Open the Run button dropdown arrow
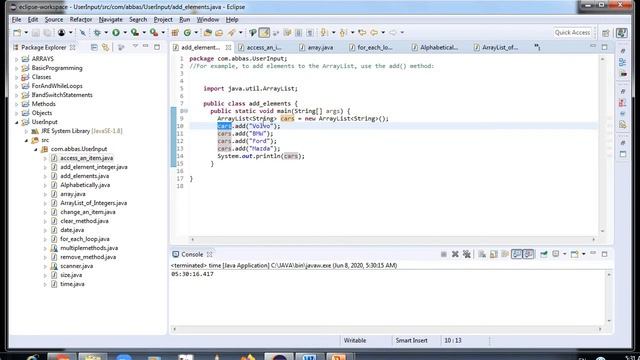The width and height of the screenshot is (640, 360). coord(125,33)
